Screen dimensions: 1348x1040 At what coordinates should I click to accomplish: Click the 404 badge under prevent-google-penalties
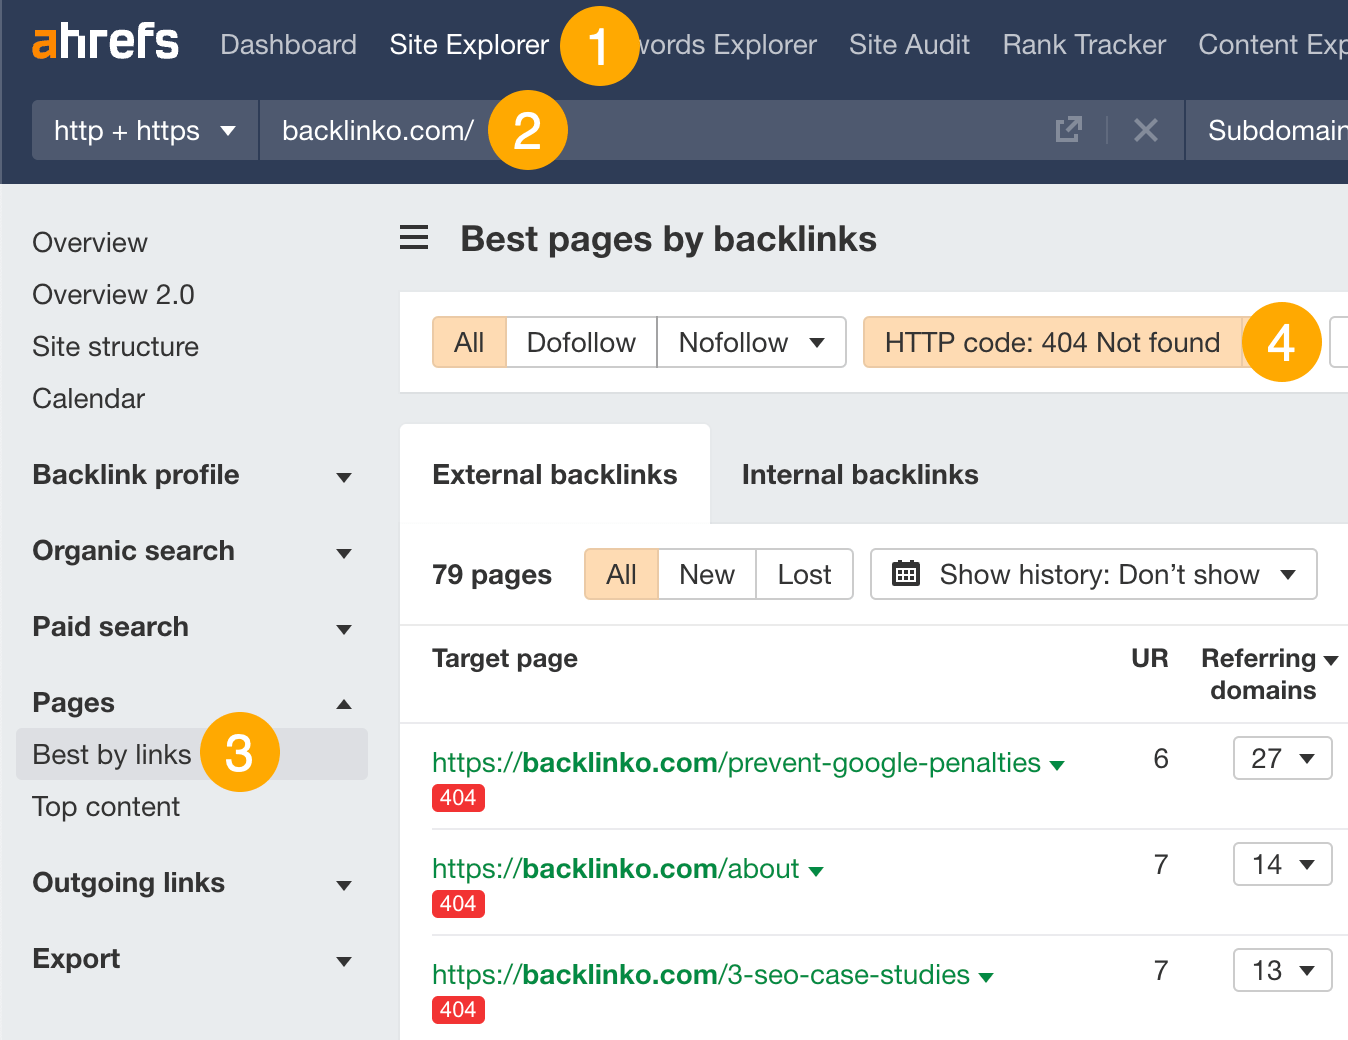click(458, 798)
